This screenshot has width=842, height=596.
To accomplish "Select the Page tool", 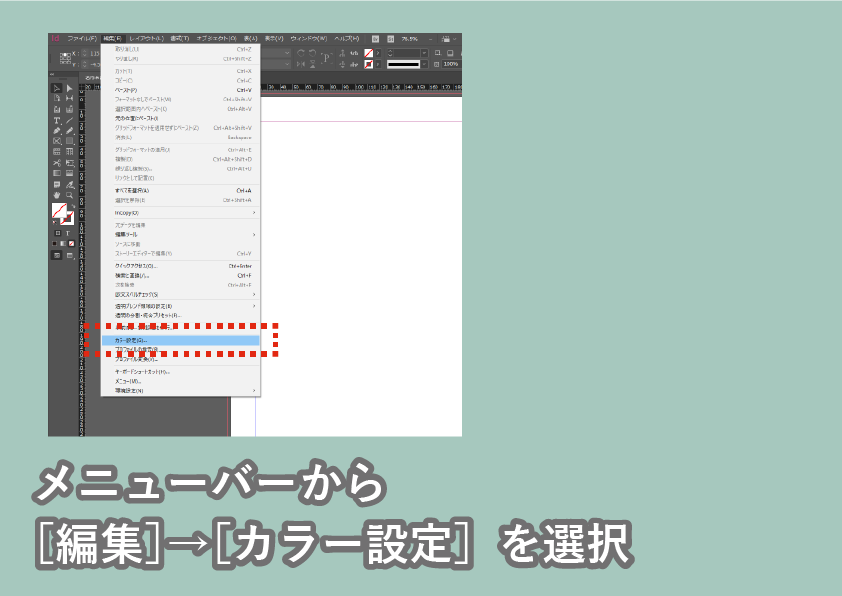I will point(57,99).
